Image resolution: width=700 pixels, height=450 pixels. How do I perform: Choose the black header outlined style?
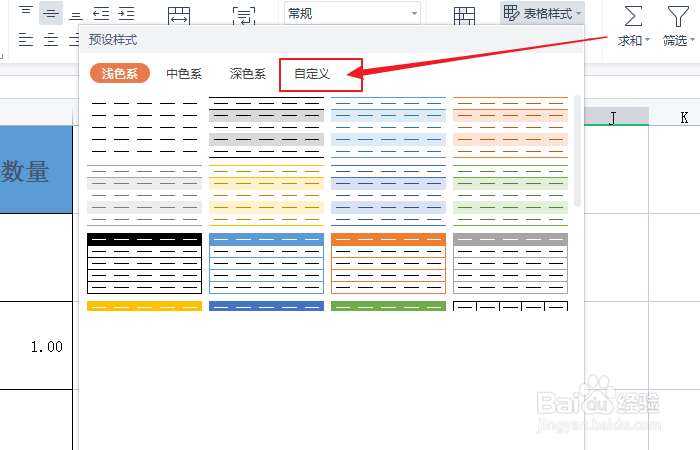[144, 263]
